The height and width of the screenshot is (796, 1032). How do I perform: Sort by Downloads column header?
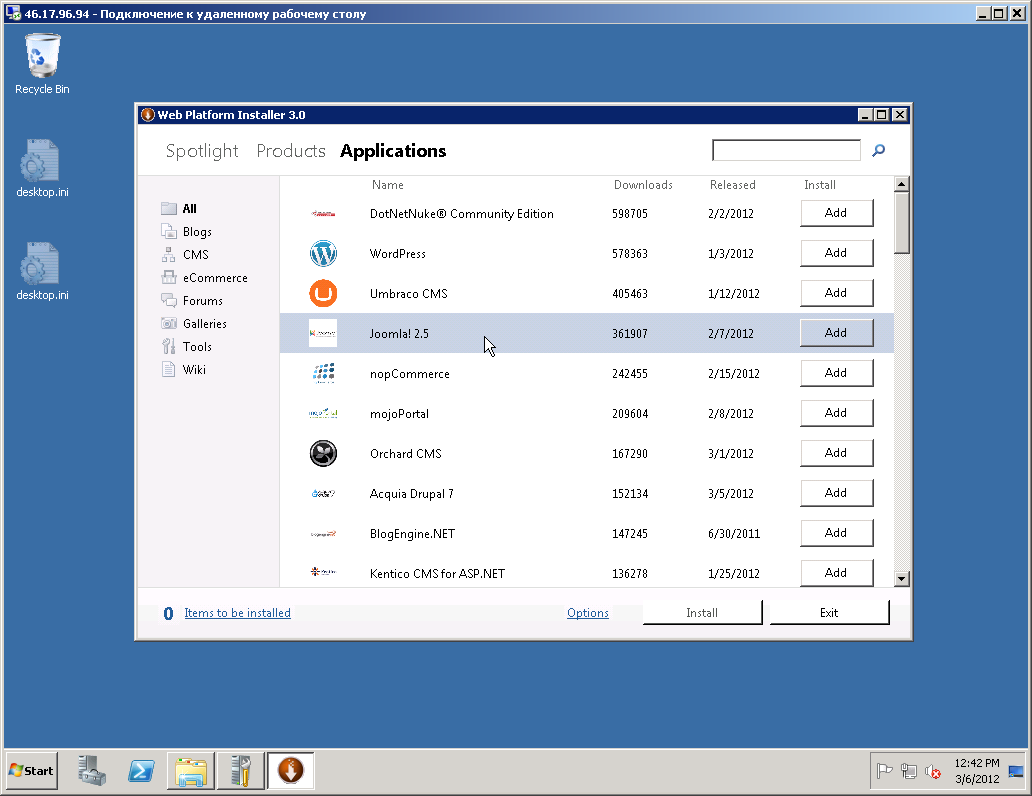(x=643, y=185)
